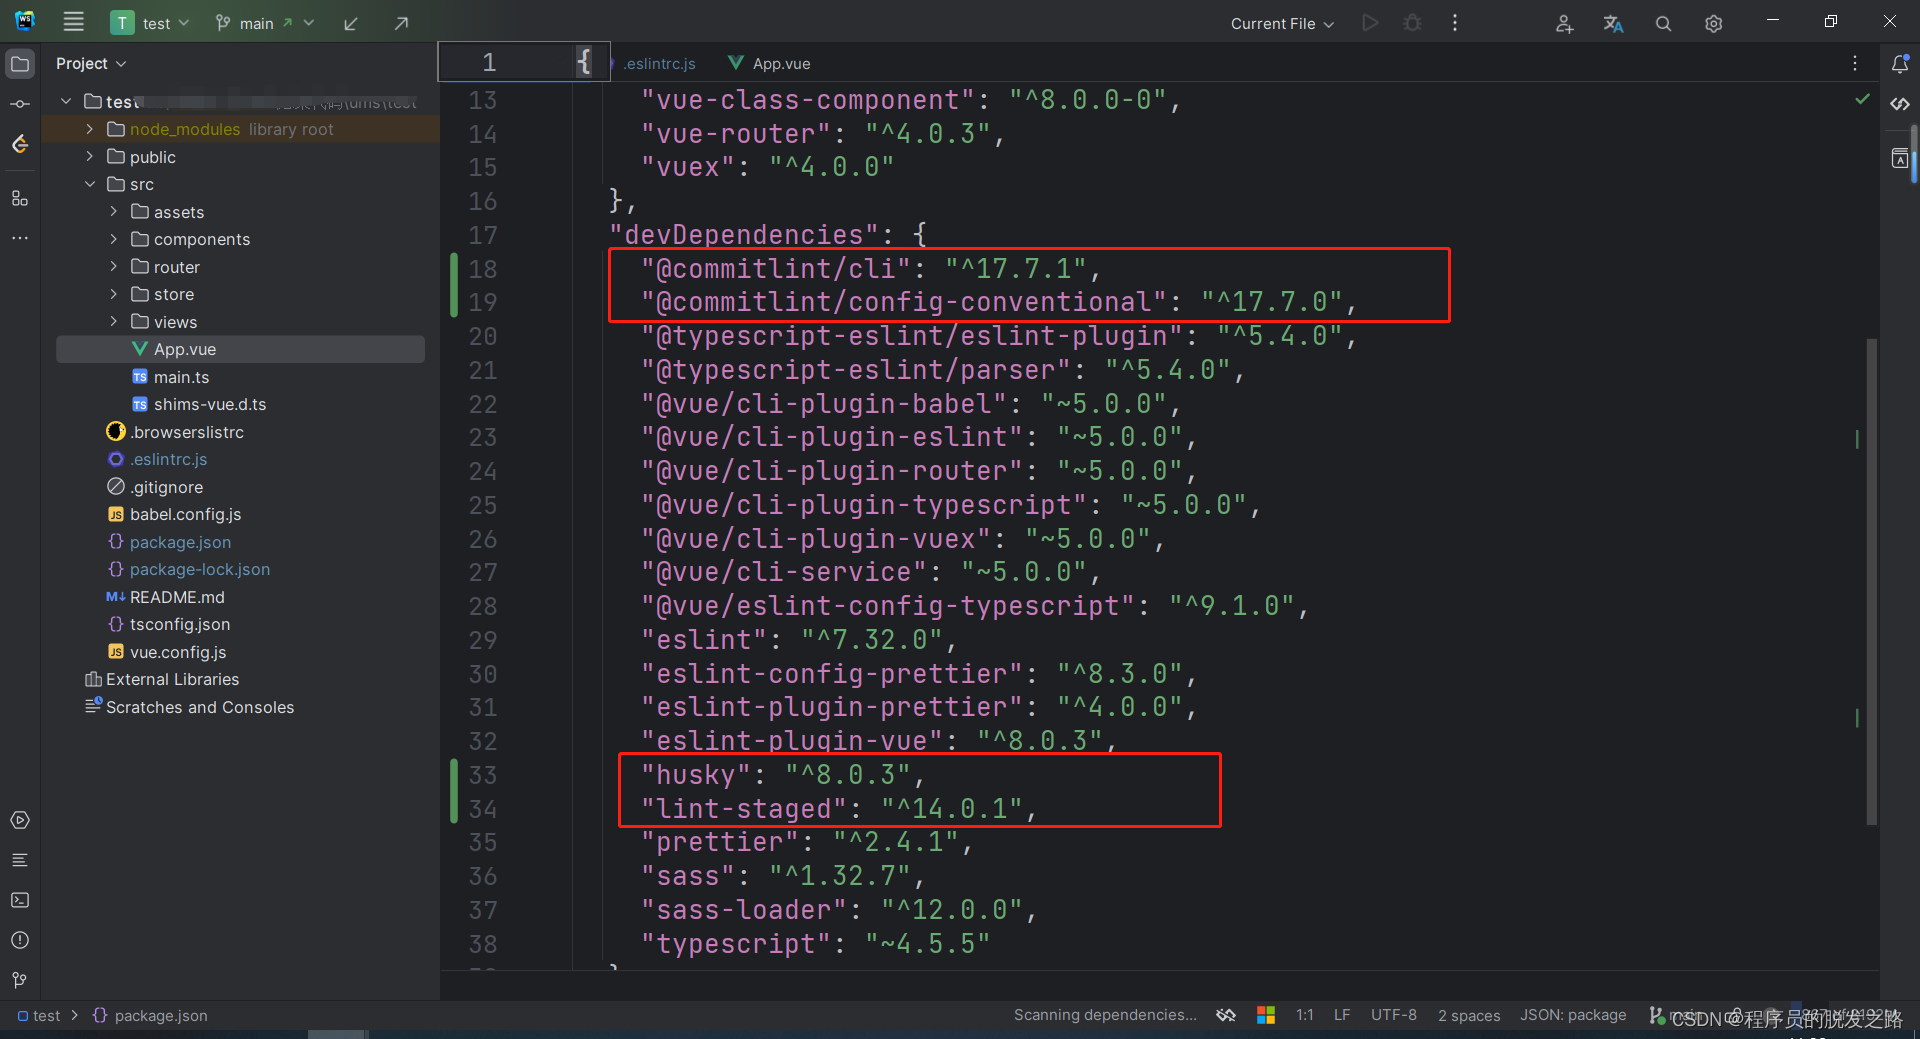Select package-lock.json file
The width and height of the screenshot is (1920, 1039).
pyautogui.click(x=199, y=569)
